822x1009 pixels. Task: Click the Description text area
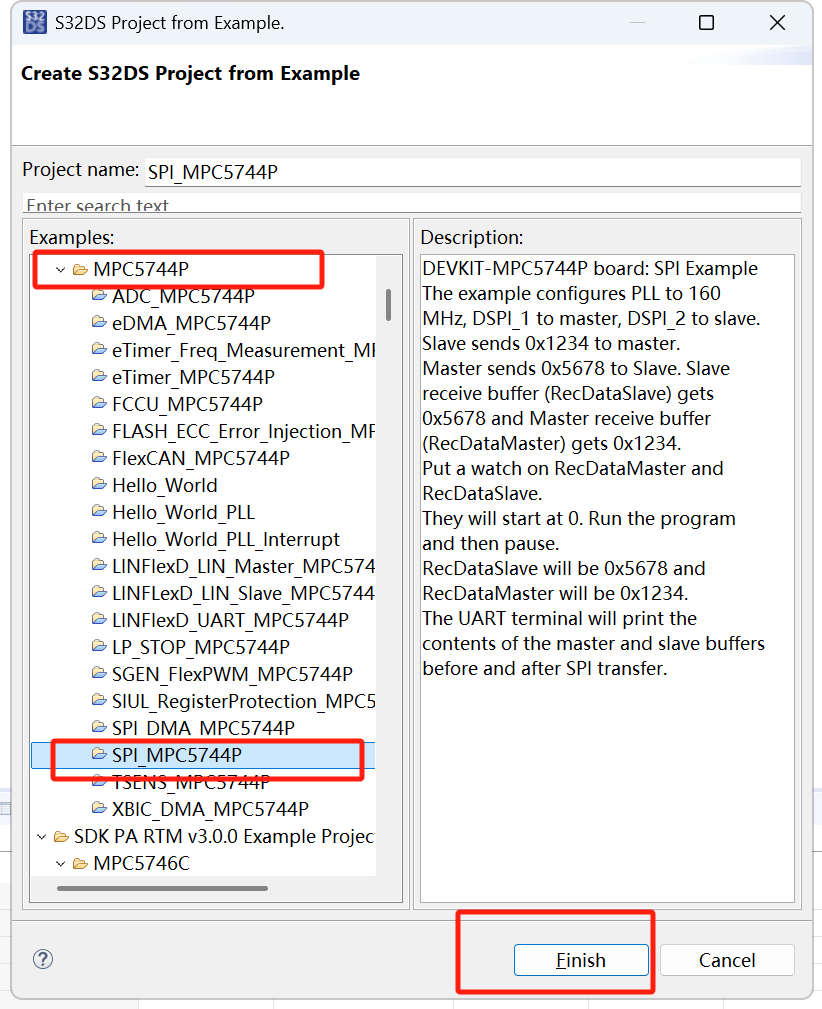[x=607, y=579]
